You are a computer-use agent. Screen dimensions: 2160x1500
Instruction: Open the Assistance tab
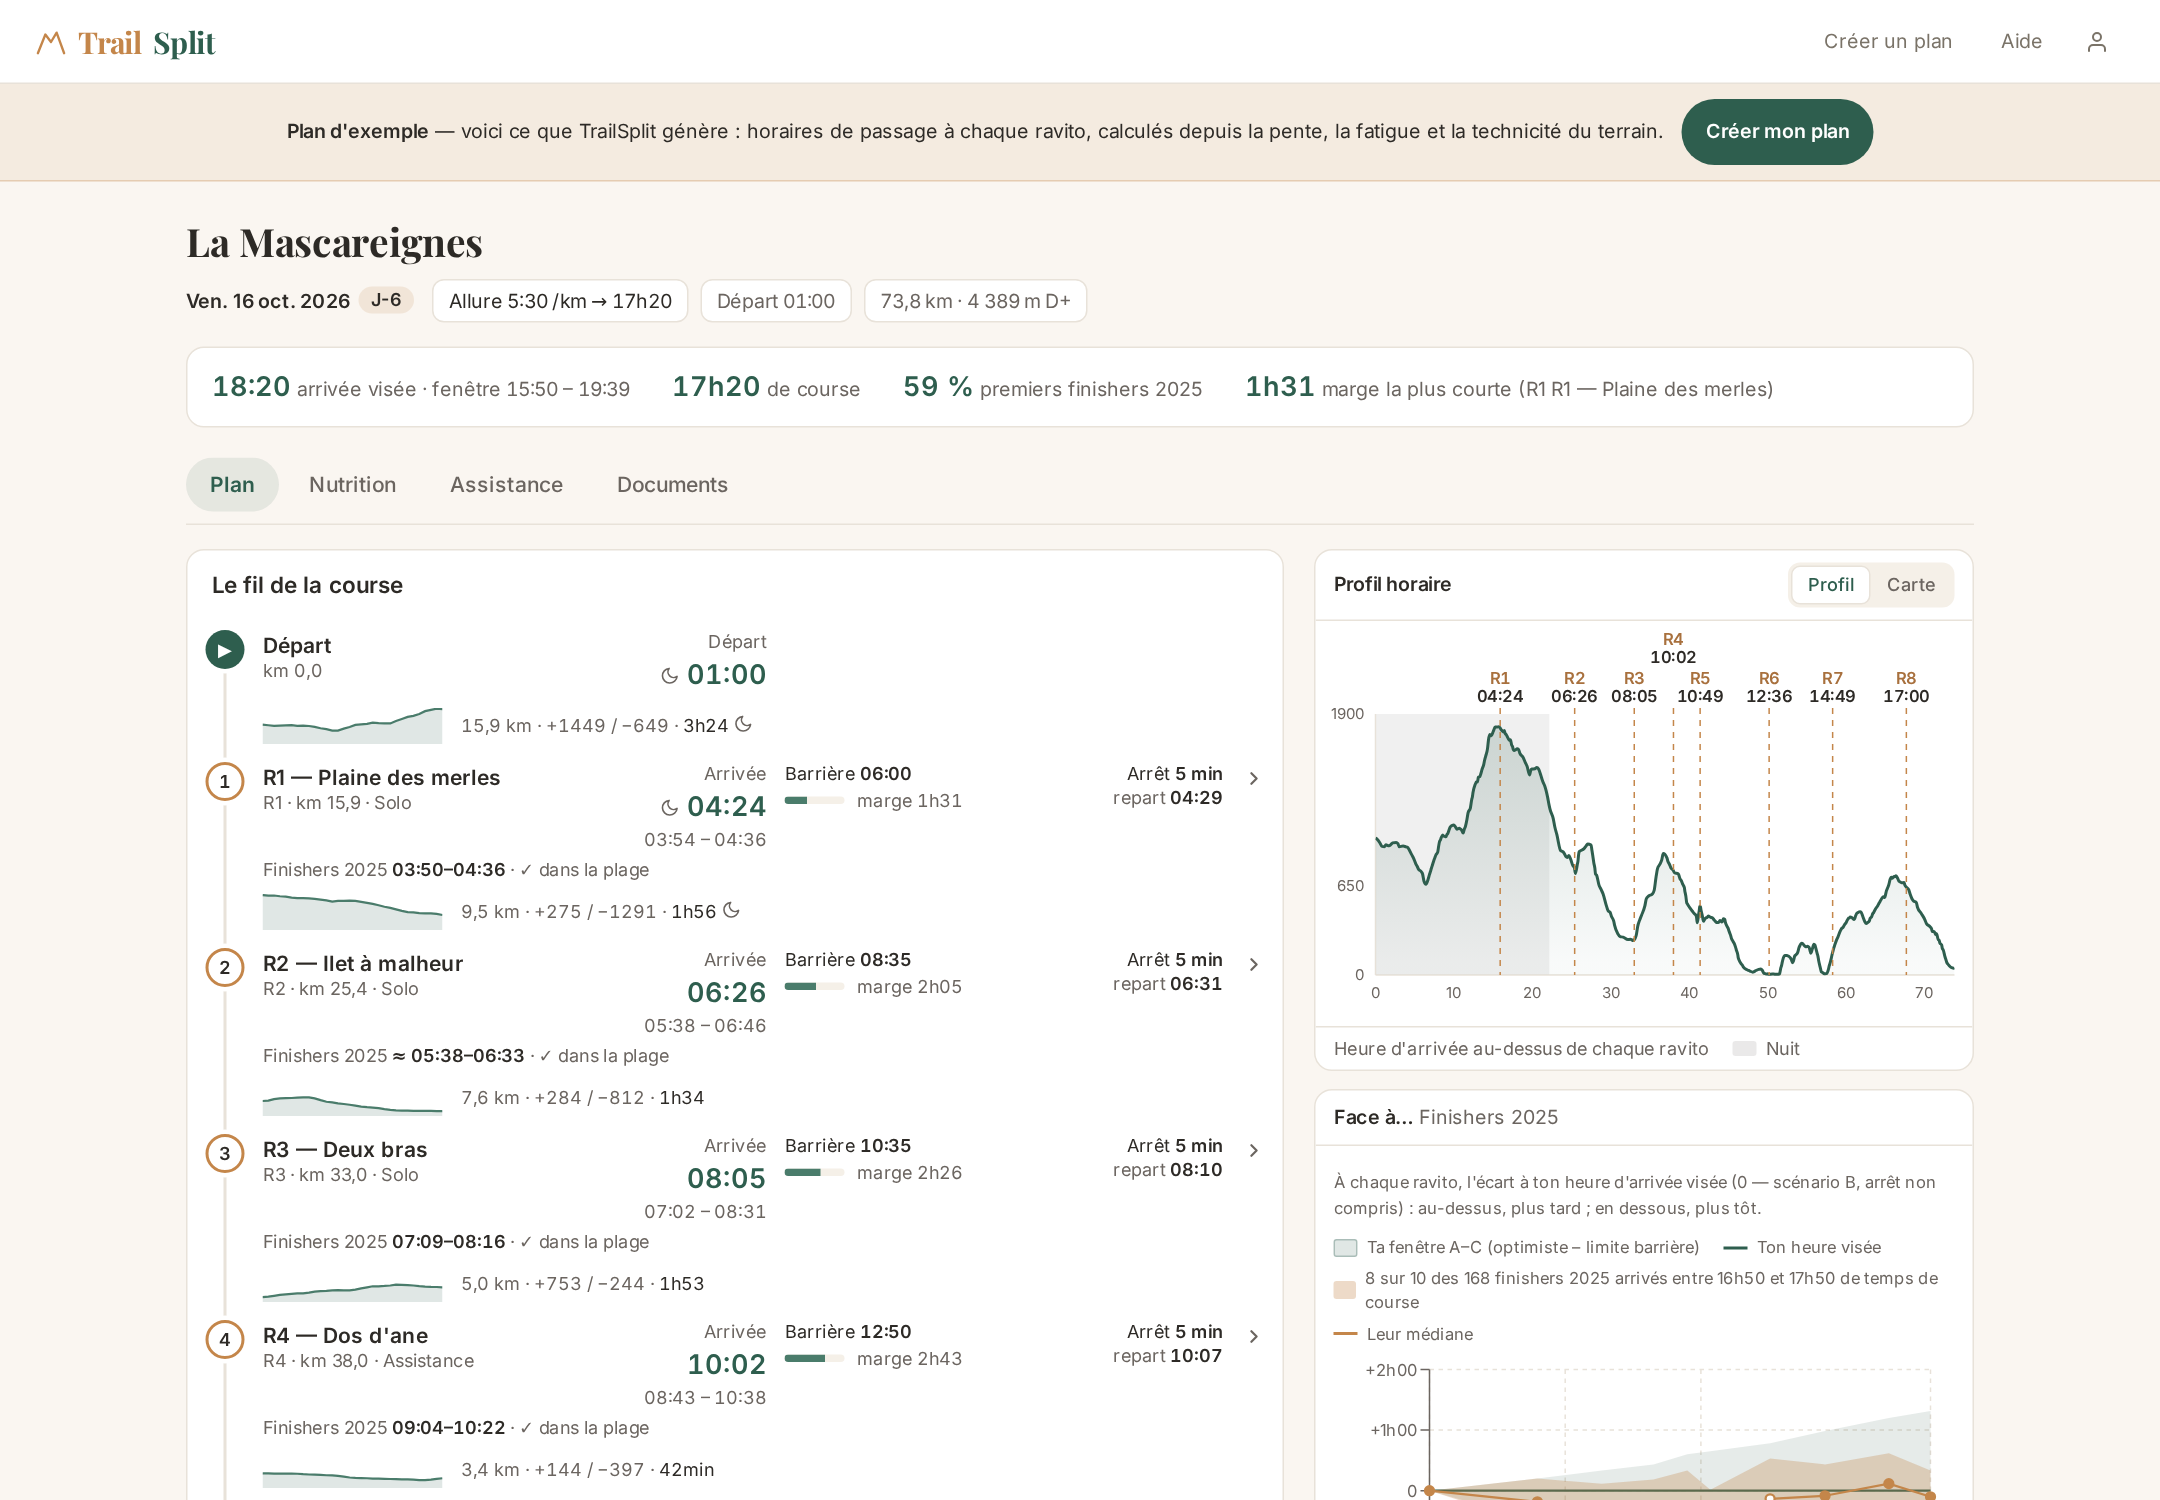pos(507,485)
